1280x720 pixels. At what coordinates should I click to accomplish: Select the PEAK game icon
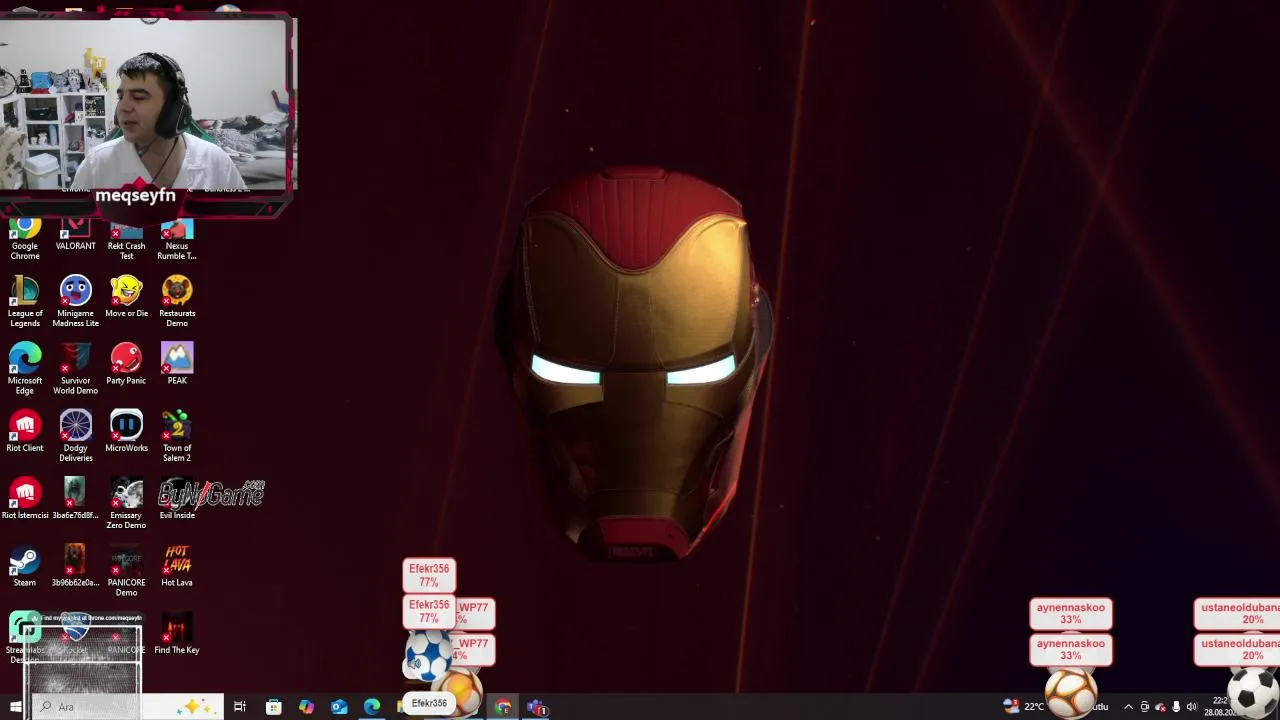(177, 364)
